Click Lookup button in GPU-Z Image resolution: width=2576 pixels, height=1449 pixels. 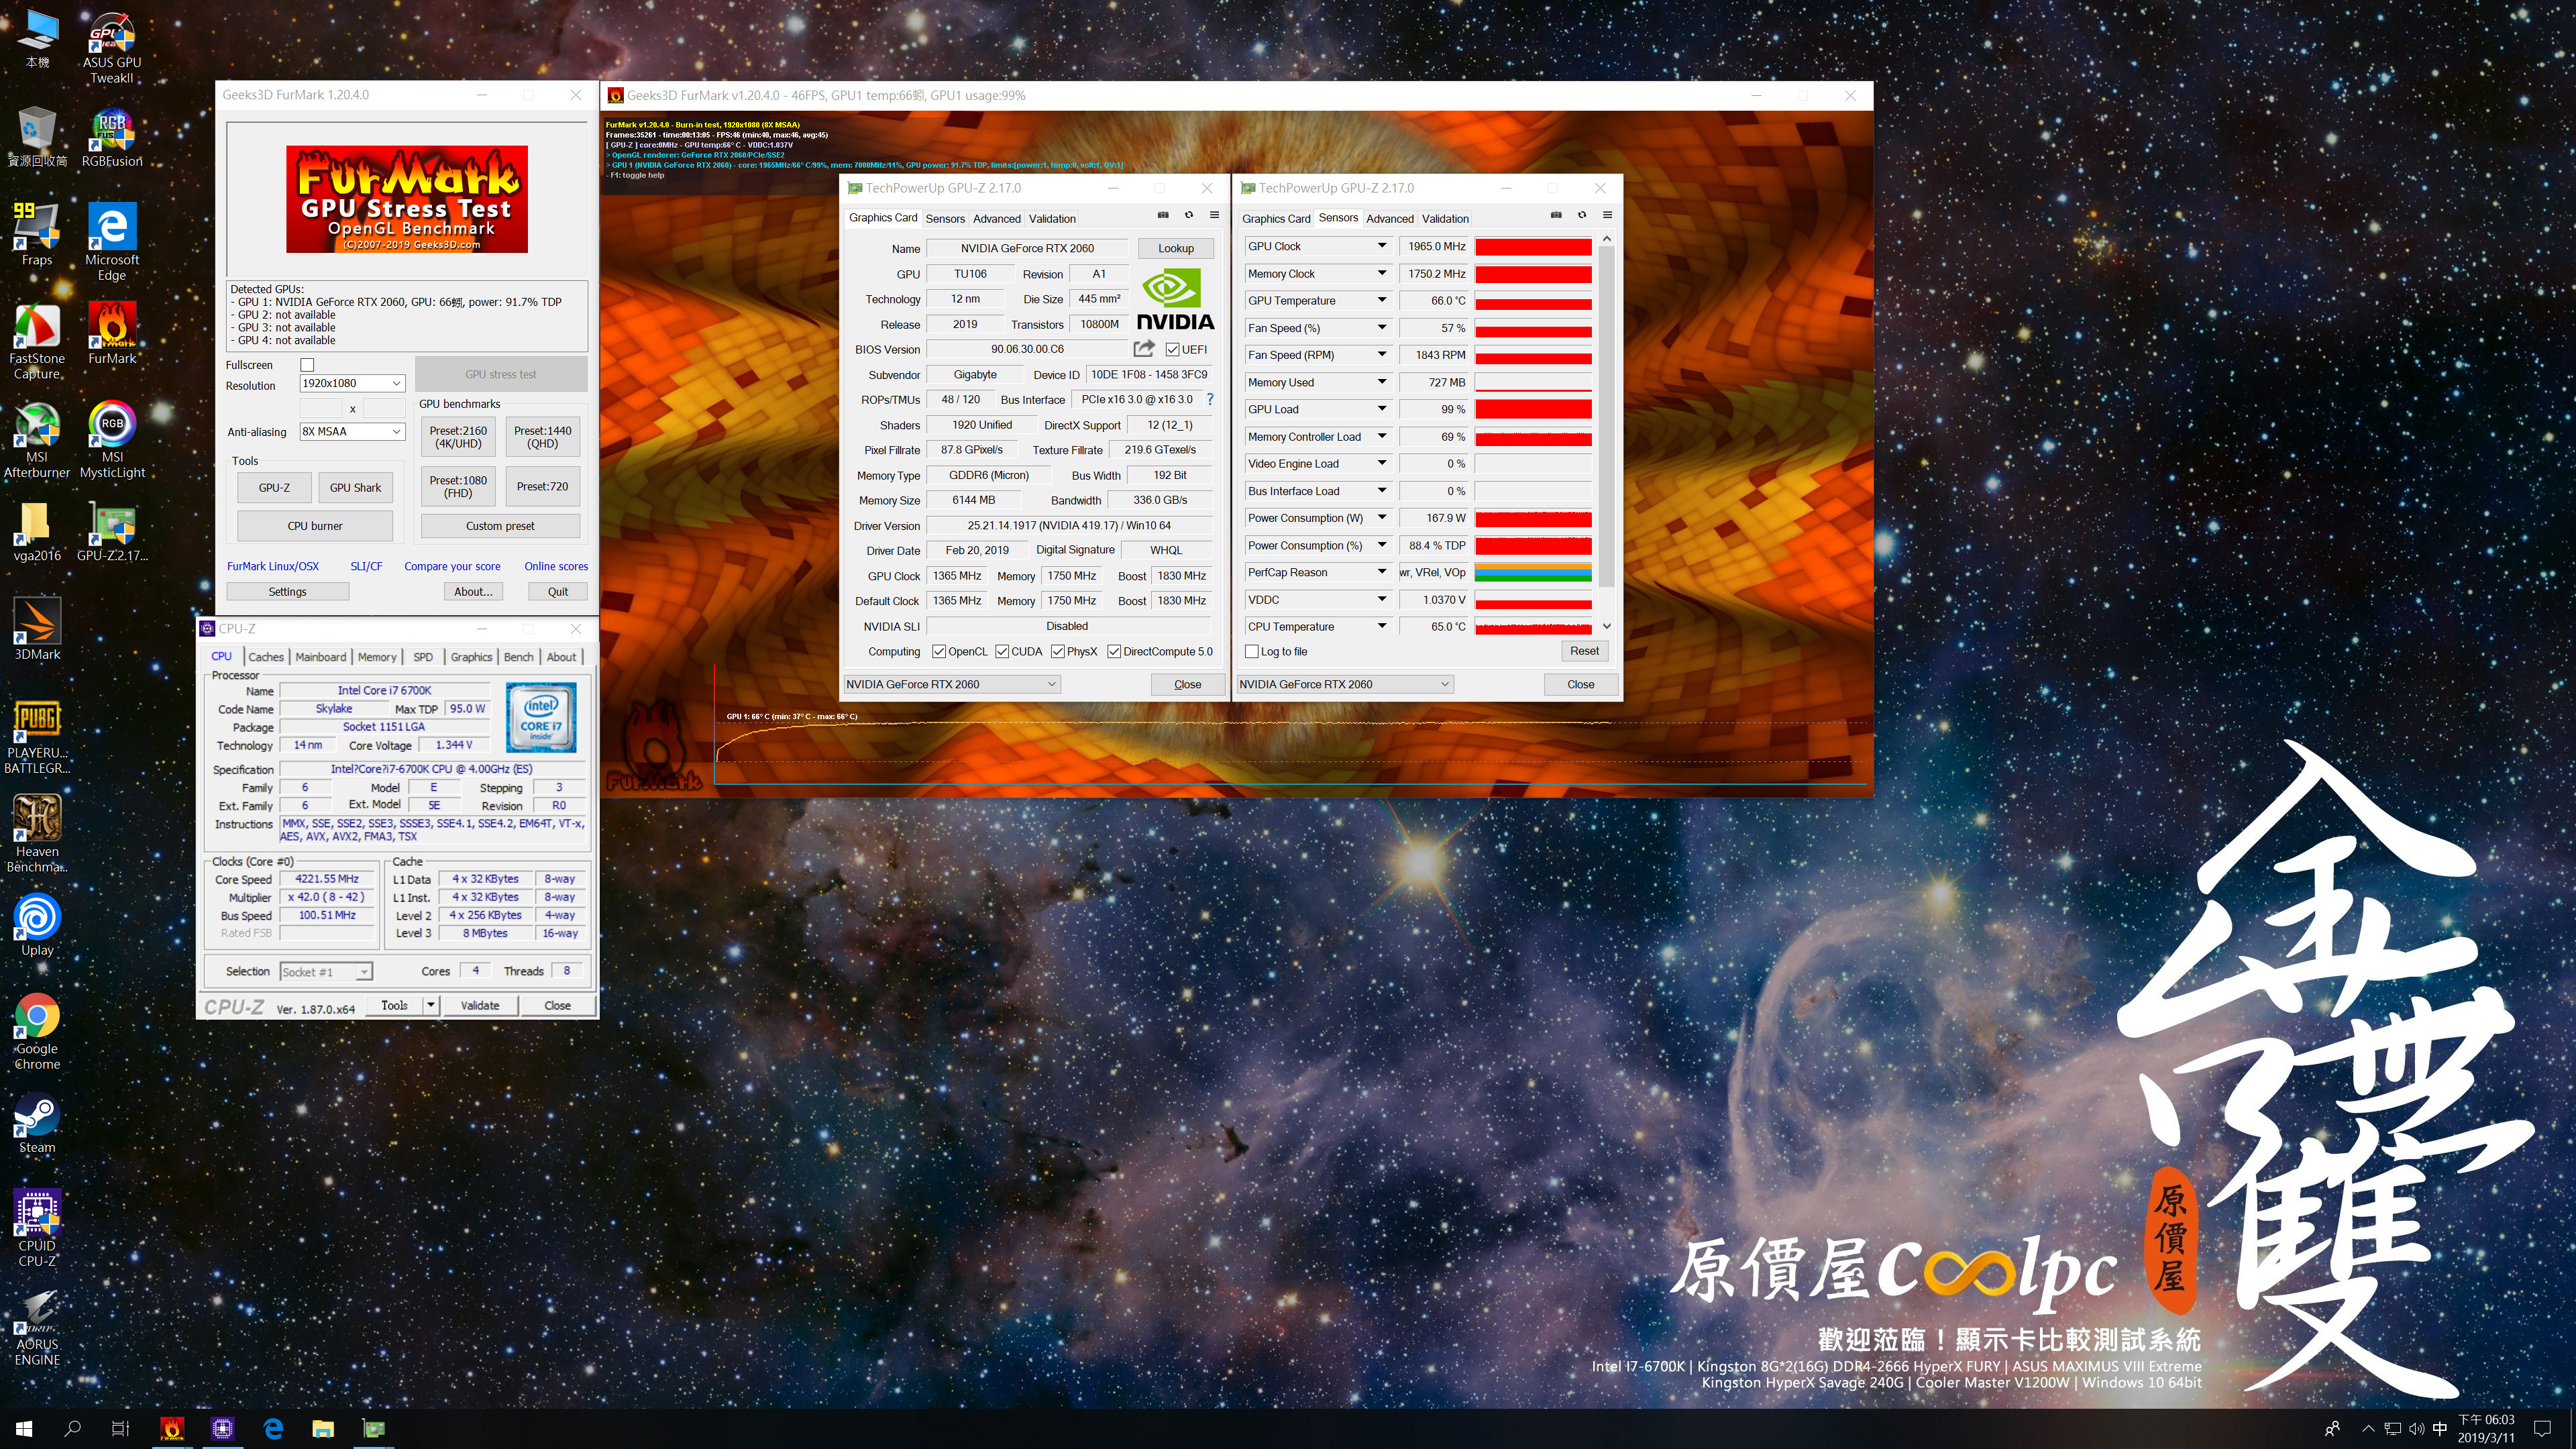click(x=1176, y=248)
